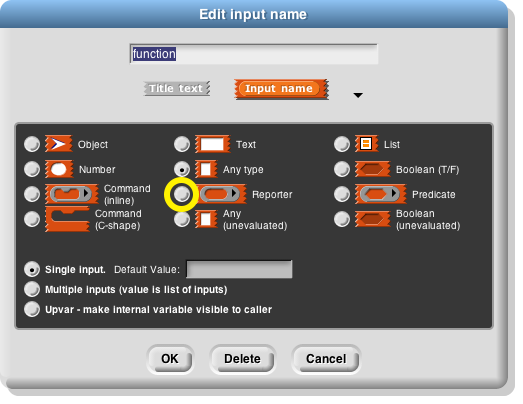Collapse the slot types with the black arrow
This screenshot has height=404, width=523.
pos(358,95)
